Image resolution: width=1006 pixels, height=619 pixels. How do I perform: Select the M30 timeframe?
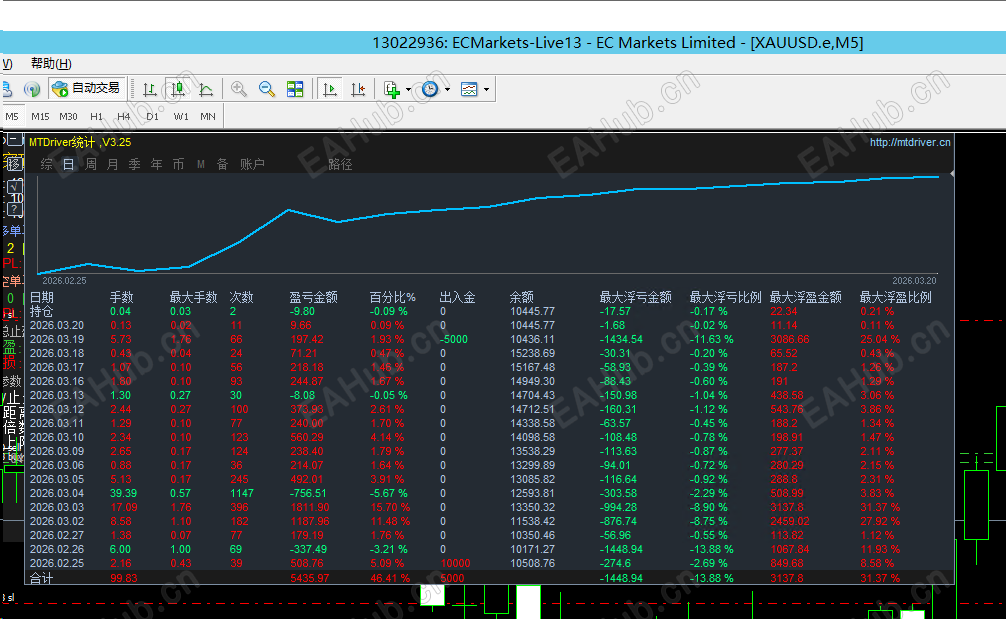(68, 116)
